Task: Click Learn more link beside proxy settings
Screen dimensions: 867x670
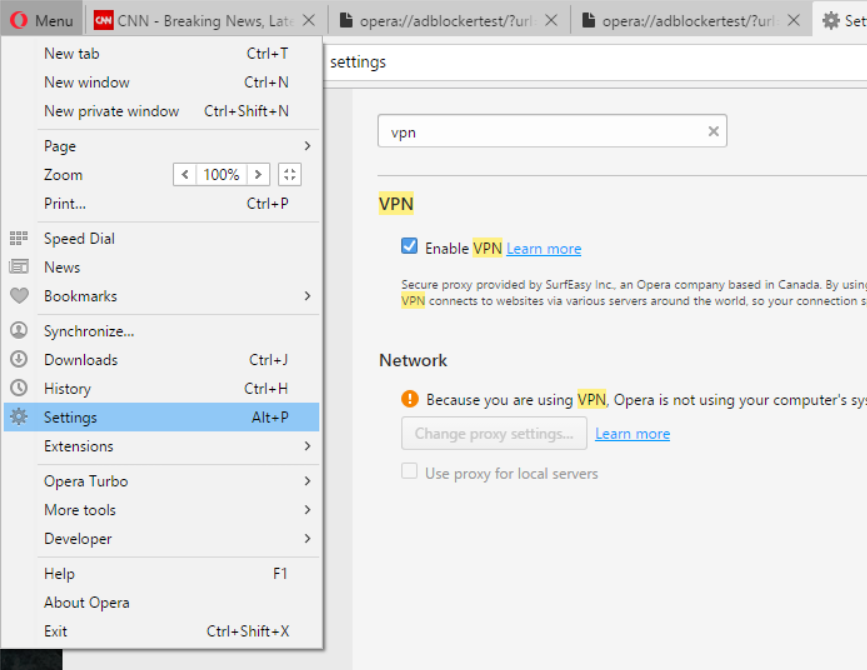Action: [632, 434]
